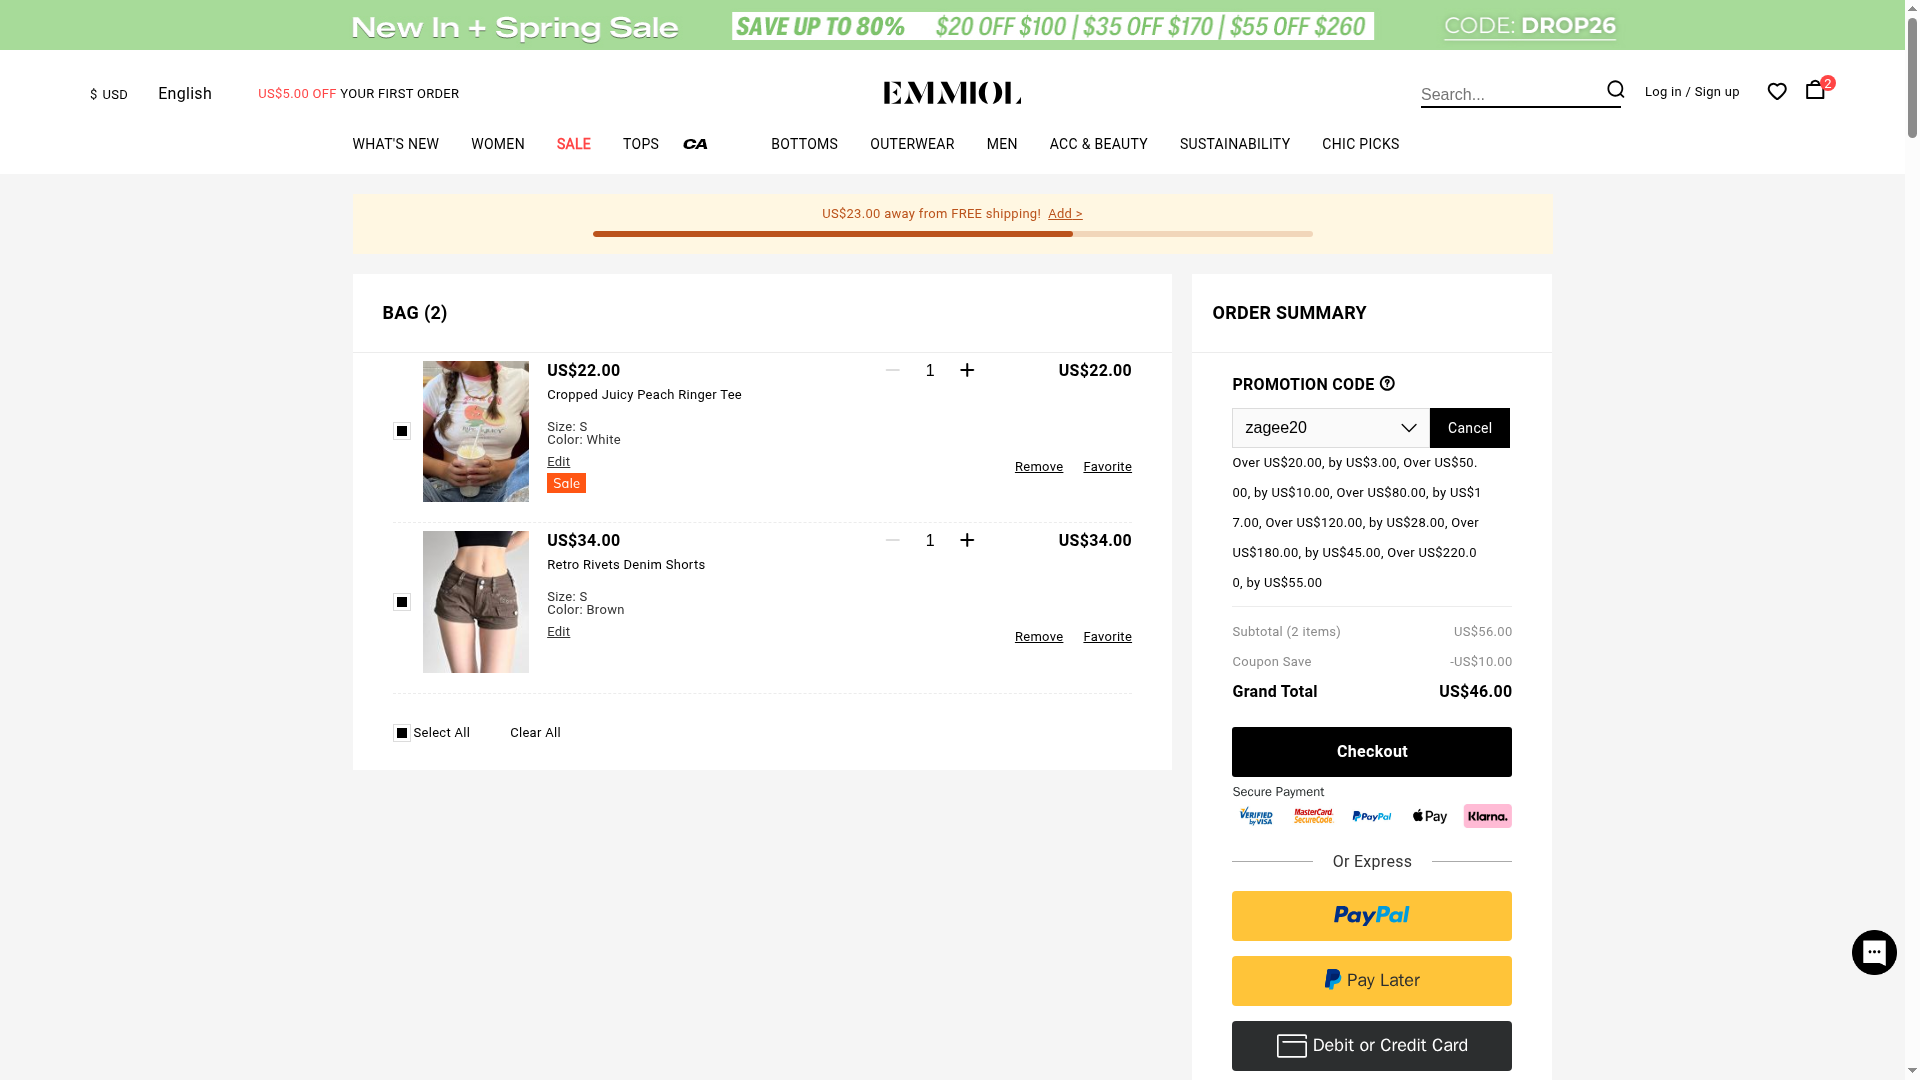Open the USD currency selector
The width and height of the screenshot is (1920, 1080).
click(109, 94)
